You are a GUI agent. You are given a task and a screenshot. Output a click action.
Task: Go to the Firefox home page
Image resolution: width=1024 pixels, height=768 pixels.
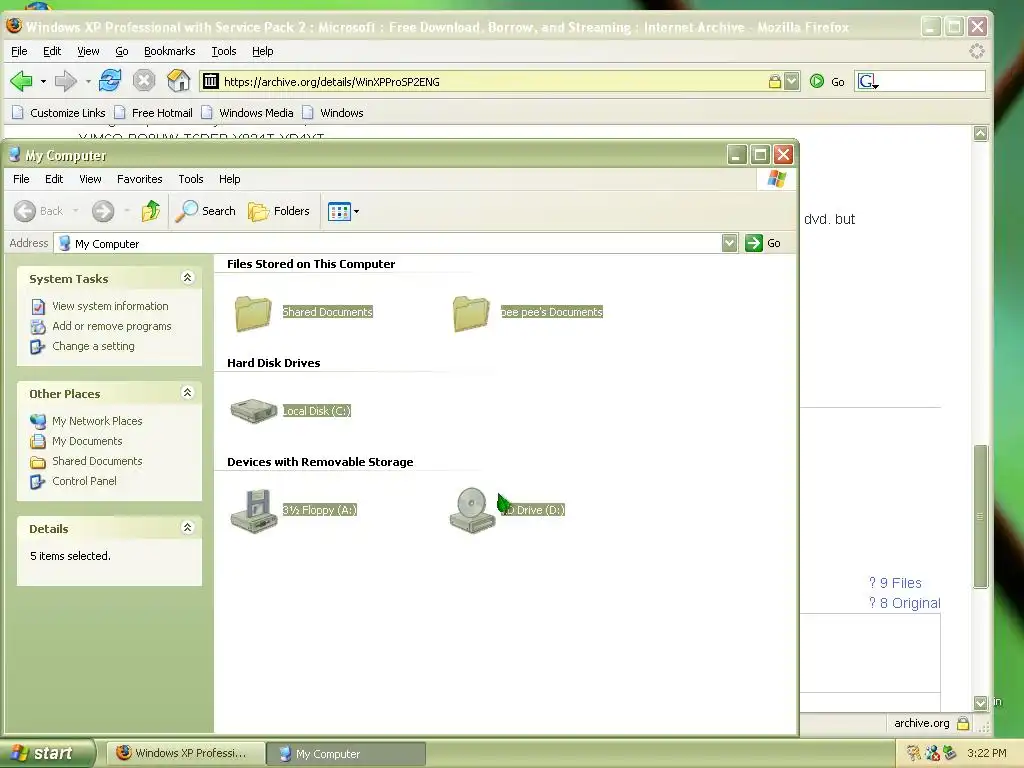178,81
